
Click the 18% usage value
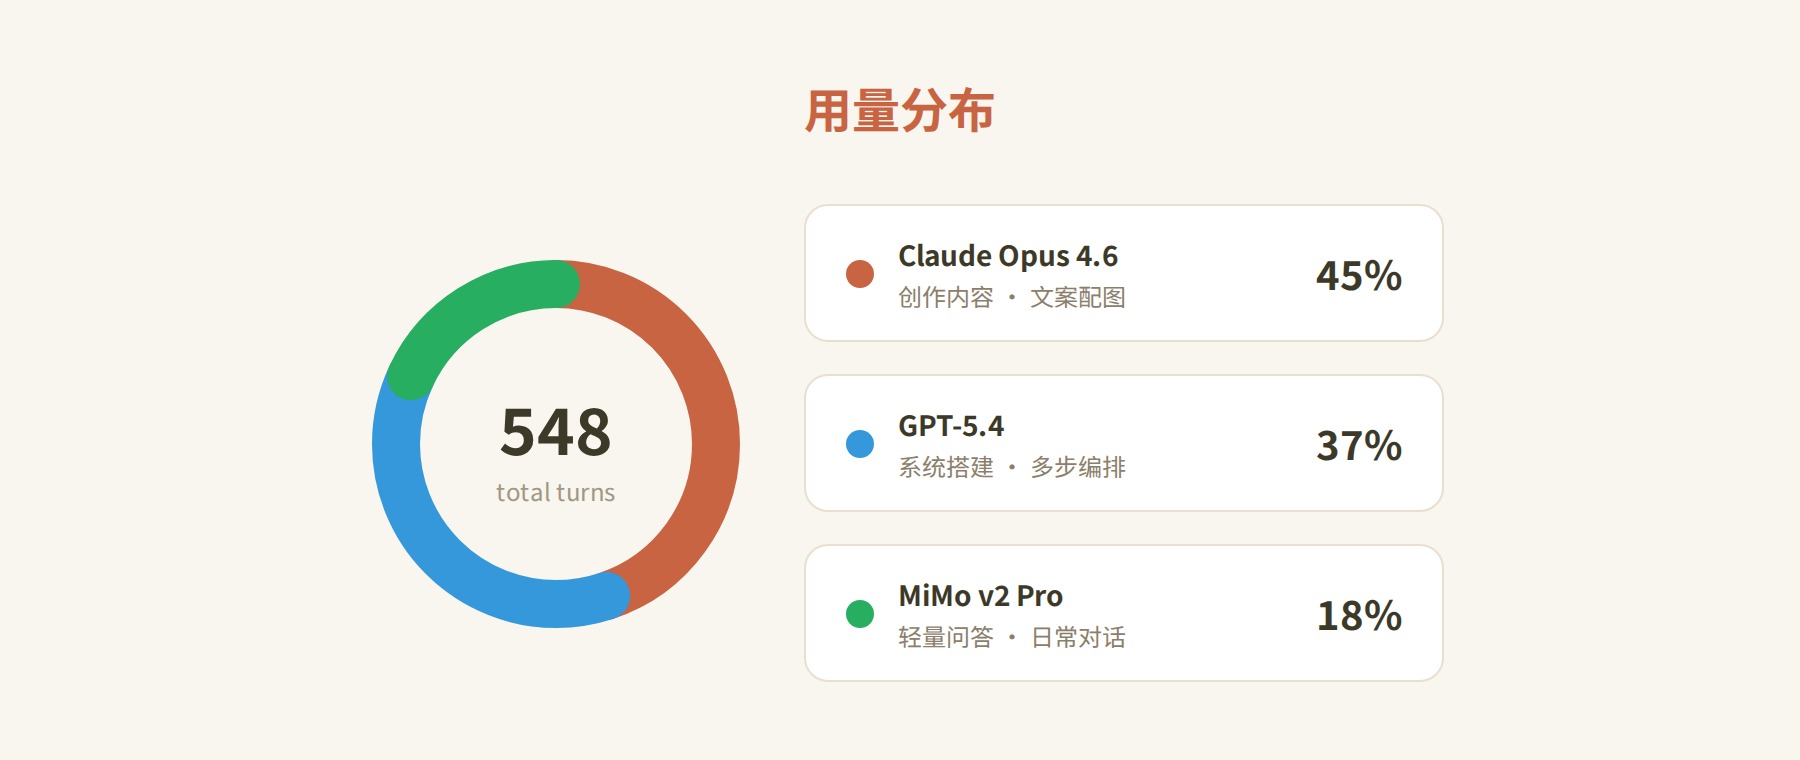click(x=1358, y=616)
